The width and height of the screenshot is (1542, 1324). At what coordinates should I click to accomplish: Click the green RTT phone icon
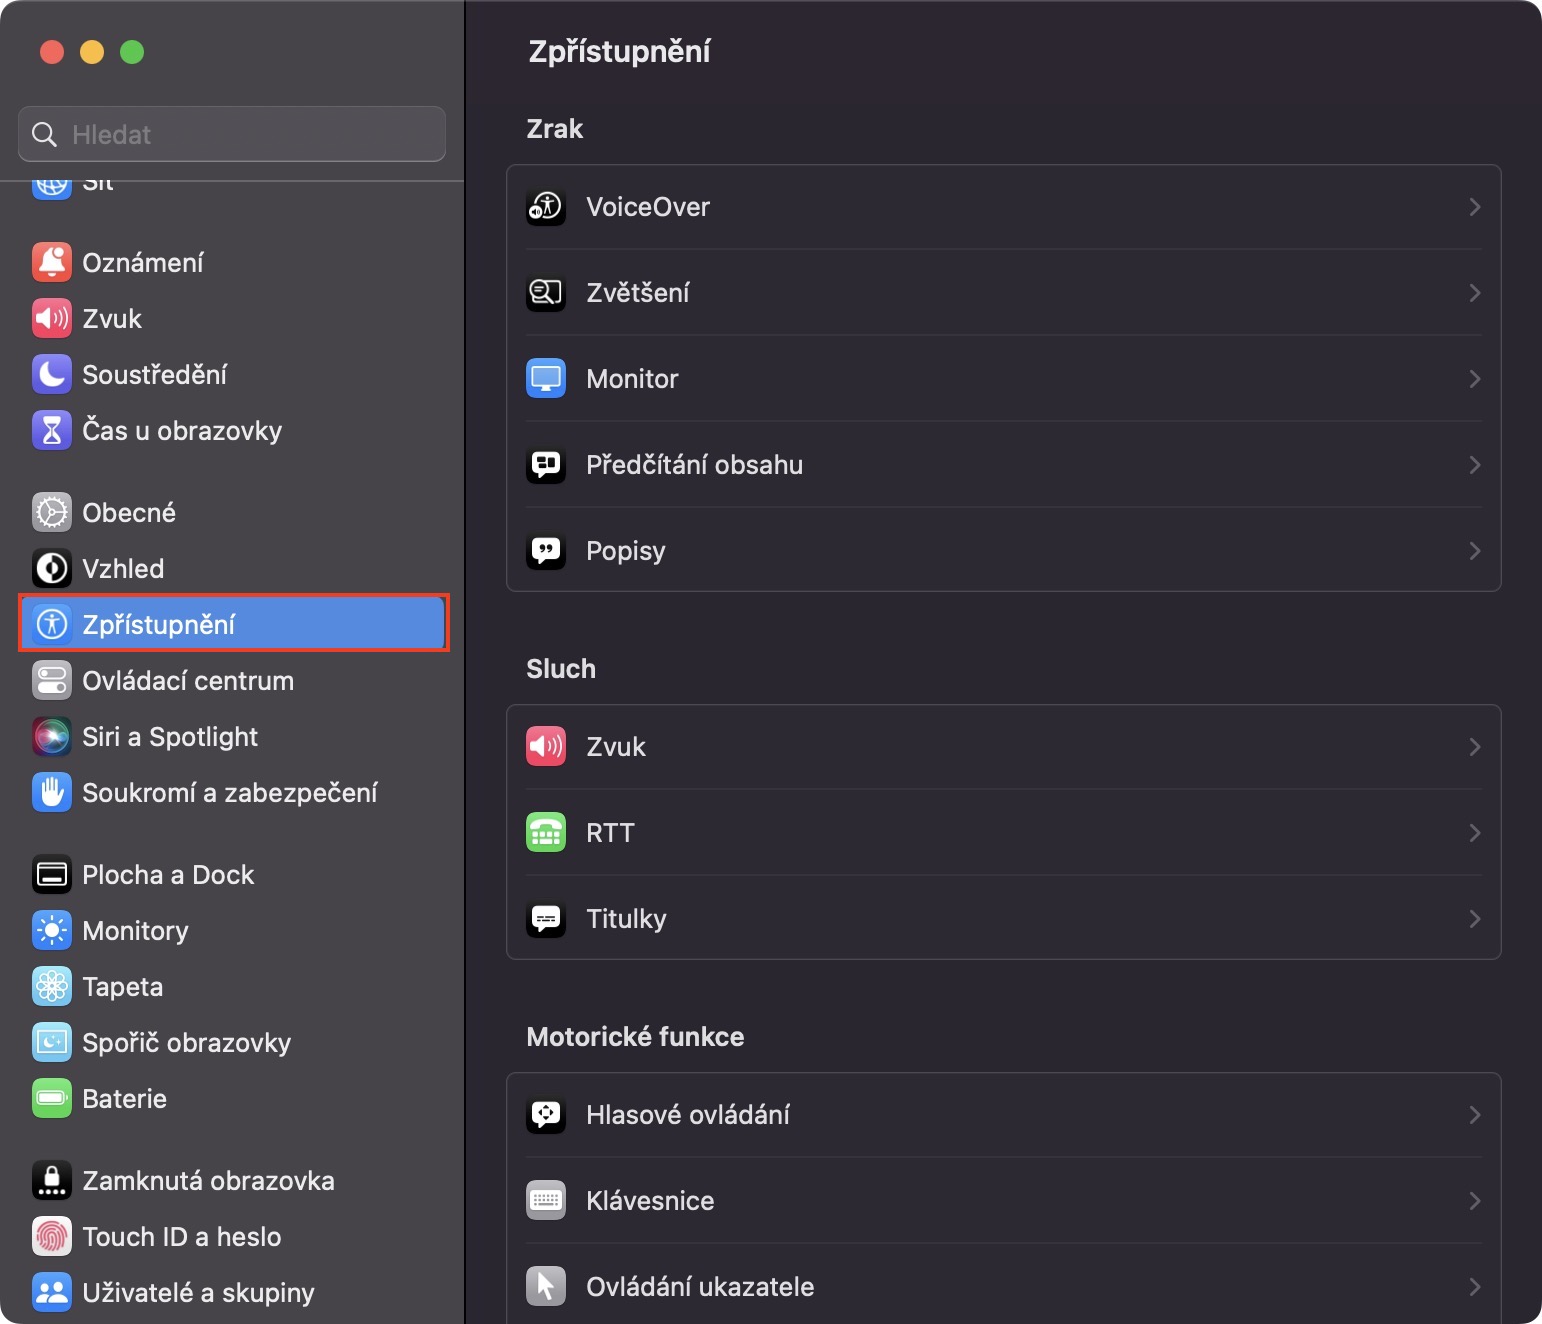point(546,833)
